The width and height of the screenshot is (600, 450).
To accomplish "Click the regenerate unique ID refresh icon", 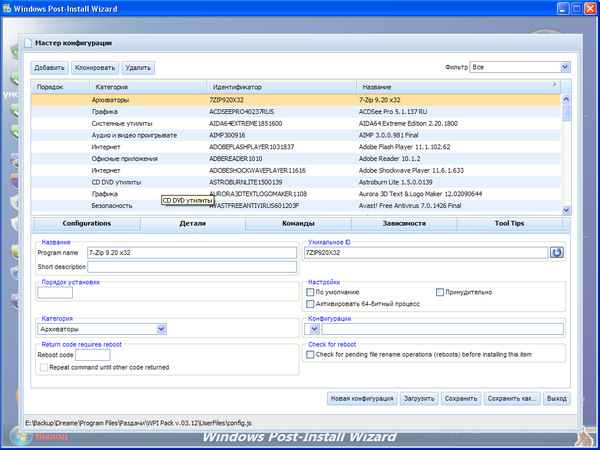I will [x=557, y=253].
